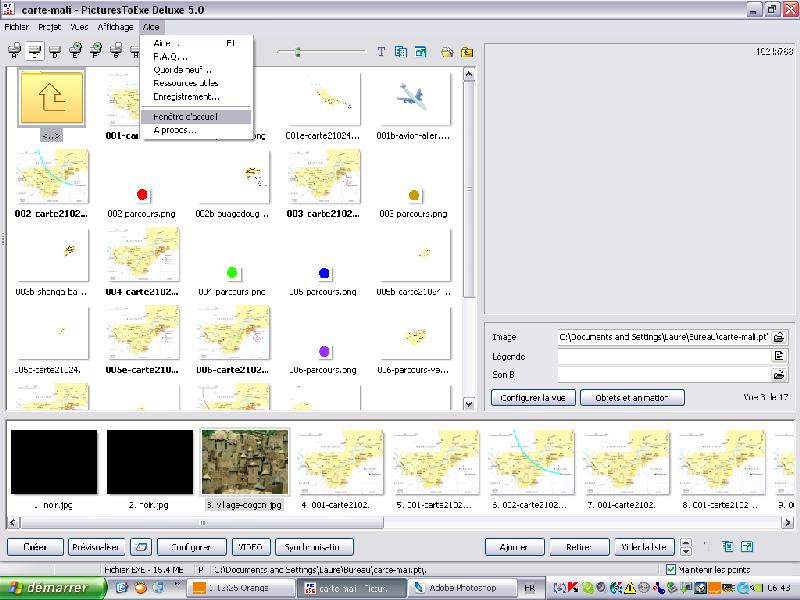
Task: Choose A propos... from the Aide menu
Action: [196, 130]
